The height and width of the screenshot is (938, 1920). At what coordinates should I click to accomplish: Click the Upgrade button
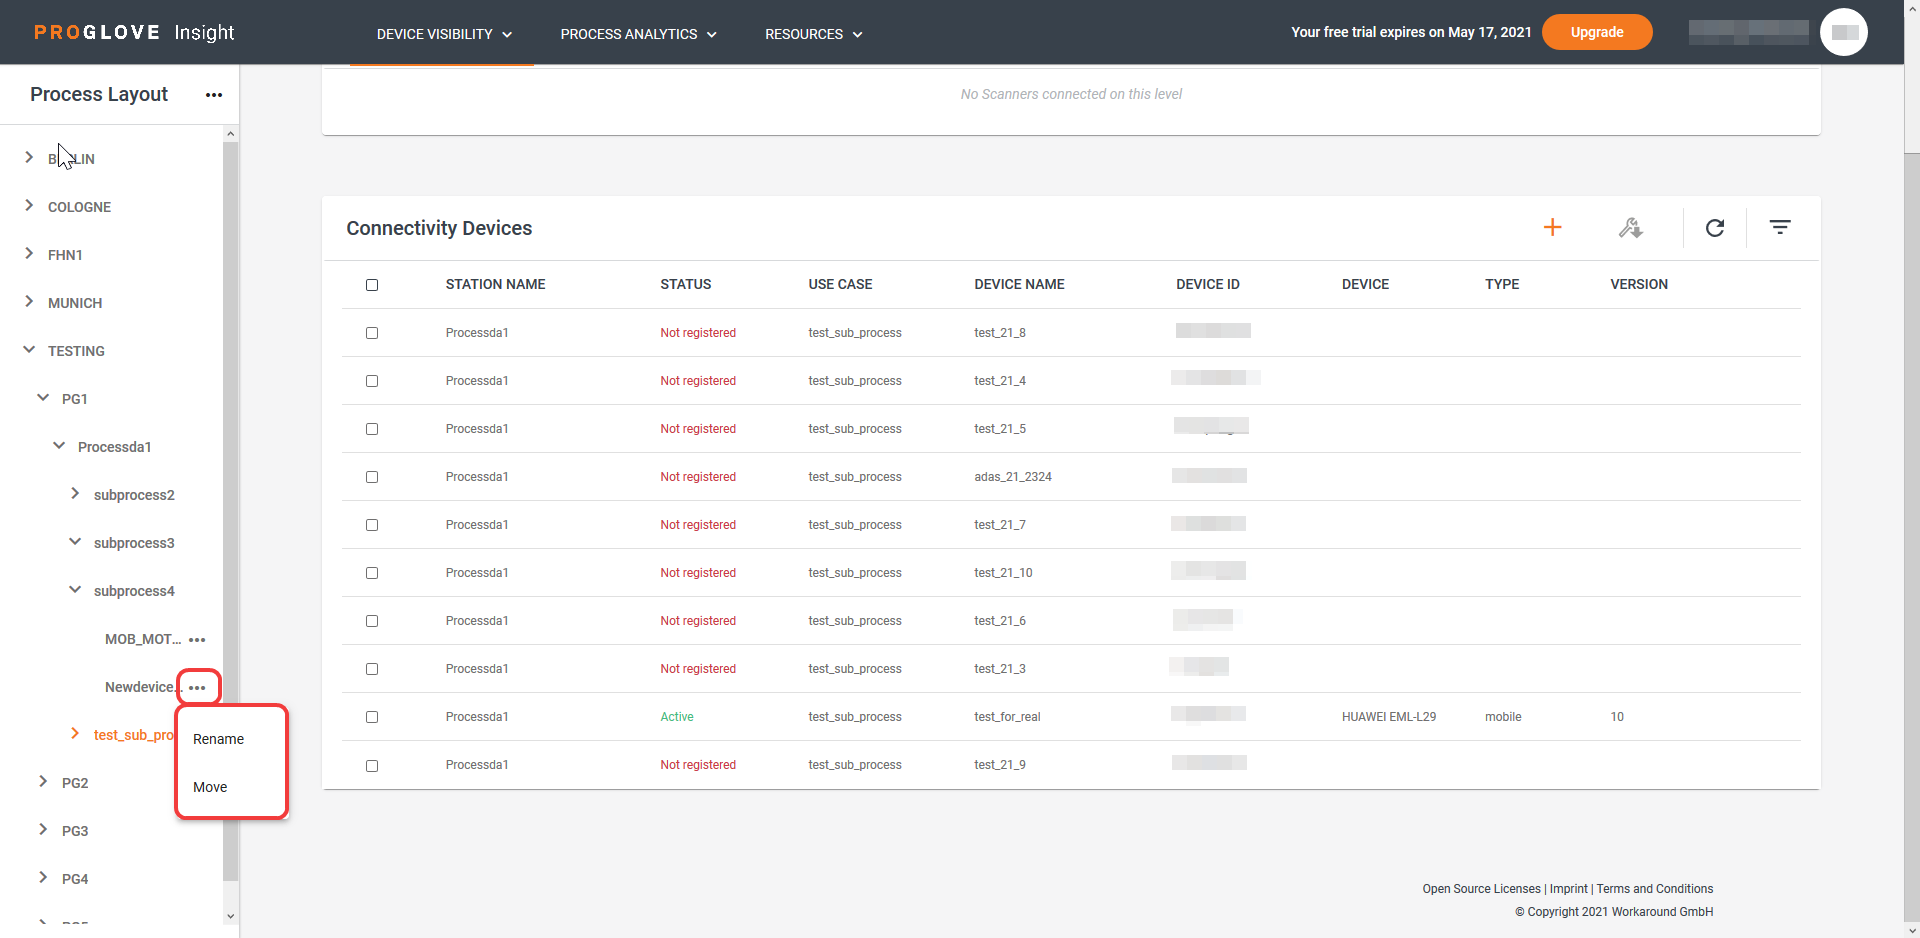click(1597, 32)
